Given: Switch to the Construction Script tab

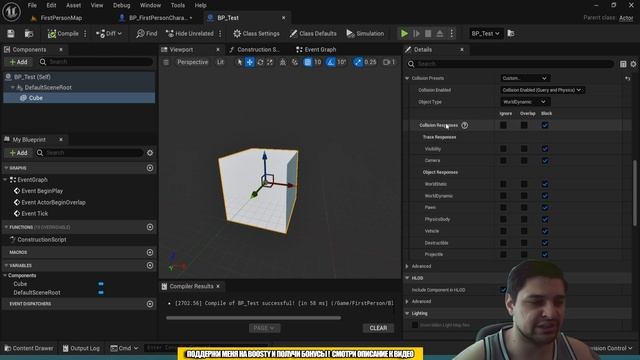Looking at the screenshot, I should point(258,49).
